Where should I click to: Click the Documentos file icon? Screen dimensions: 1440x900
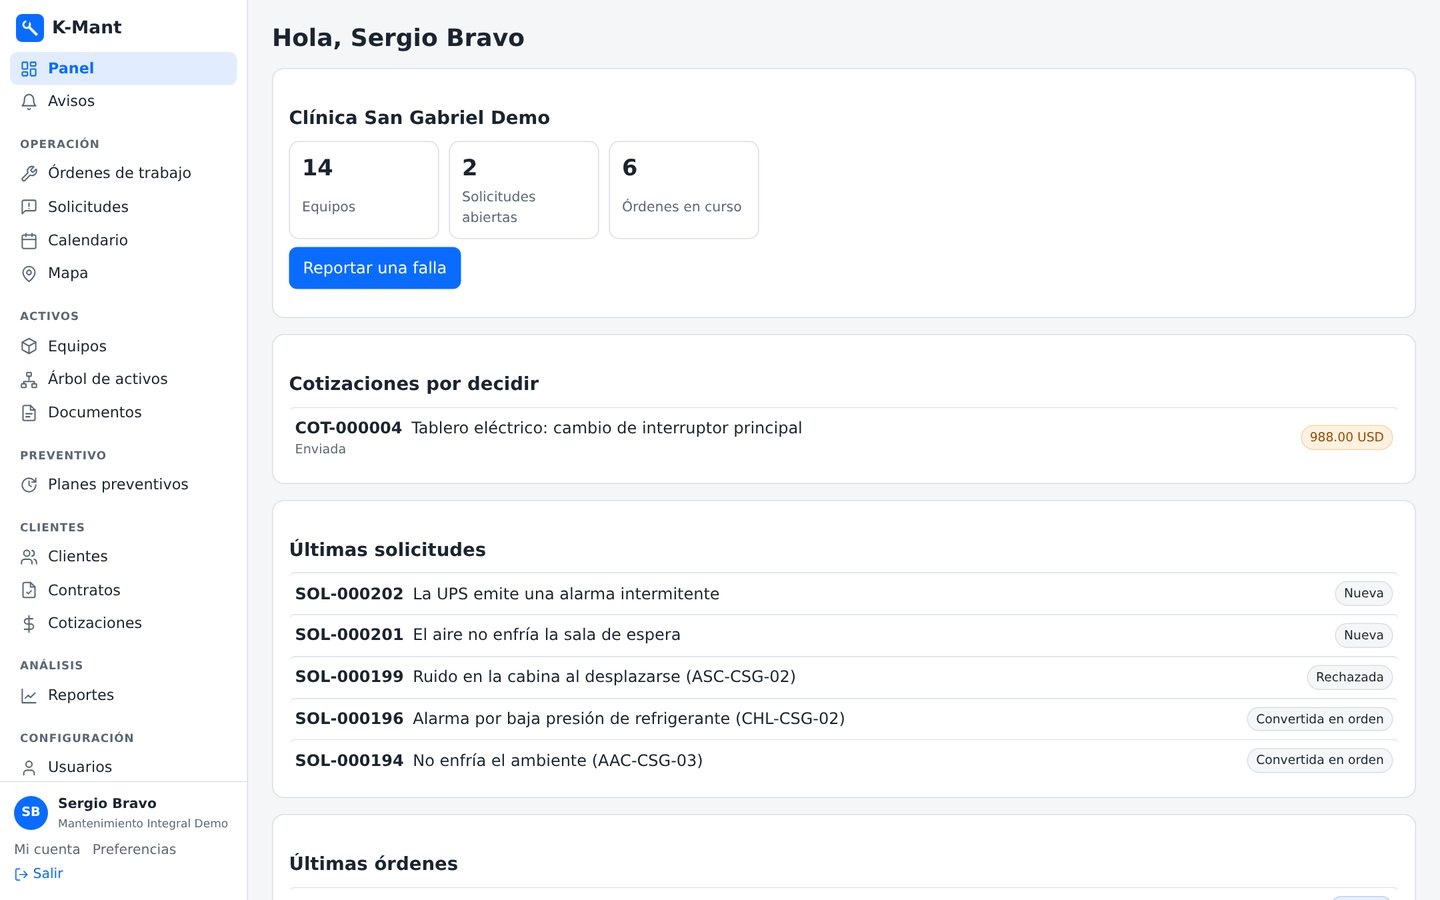pos(29,413)
